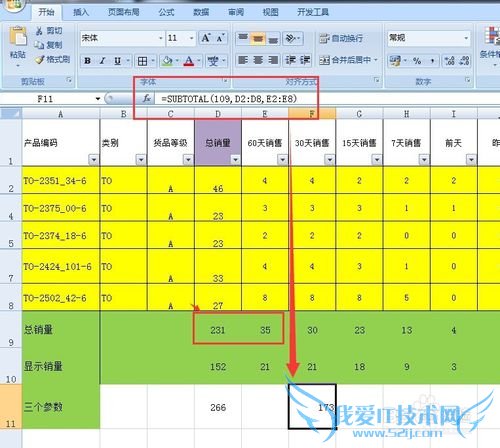This screenshot has height=448, width=500.
Task: Apply percent style
Action: (x=417, y=61)
